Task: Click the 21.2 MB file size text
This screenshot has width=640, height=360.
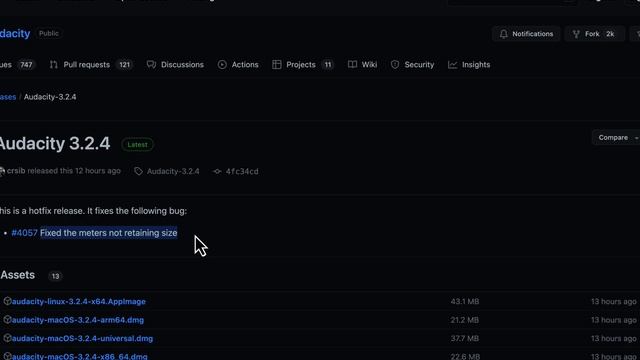Action: point(465,320)
